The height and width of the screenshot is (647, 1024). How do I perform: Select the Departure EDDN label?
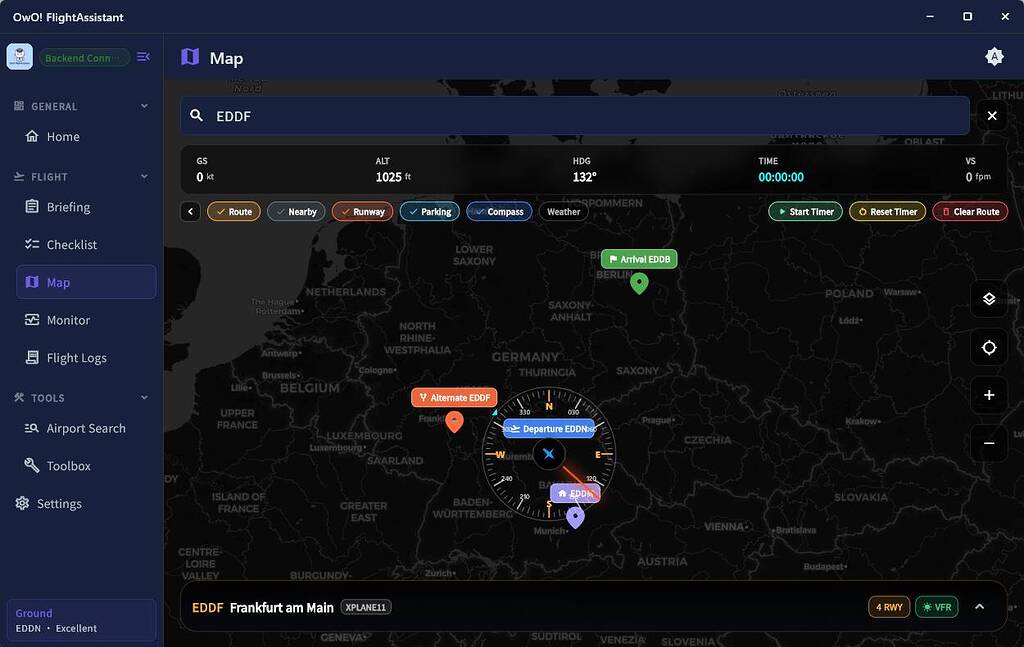pos(549,429)
